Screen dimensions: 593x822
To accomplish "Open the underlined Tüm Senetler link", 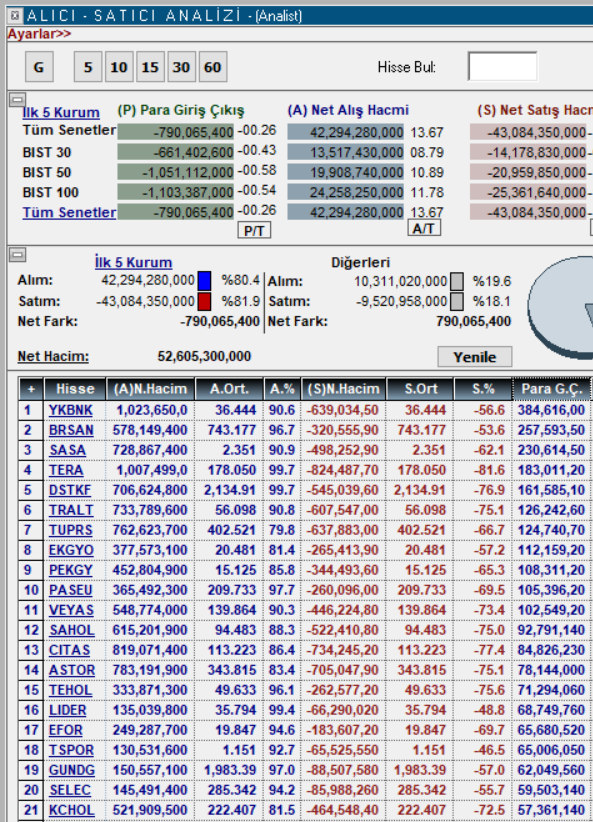I will [x=69, y=212].
